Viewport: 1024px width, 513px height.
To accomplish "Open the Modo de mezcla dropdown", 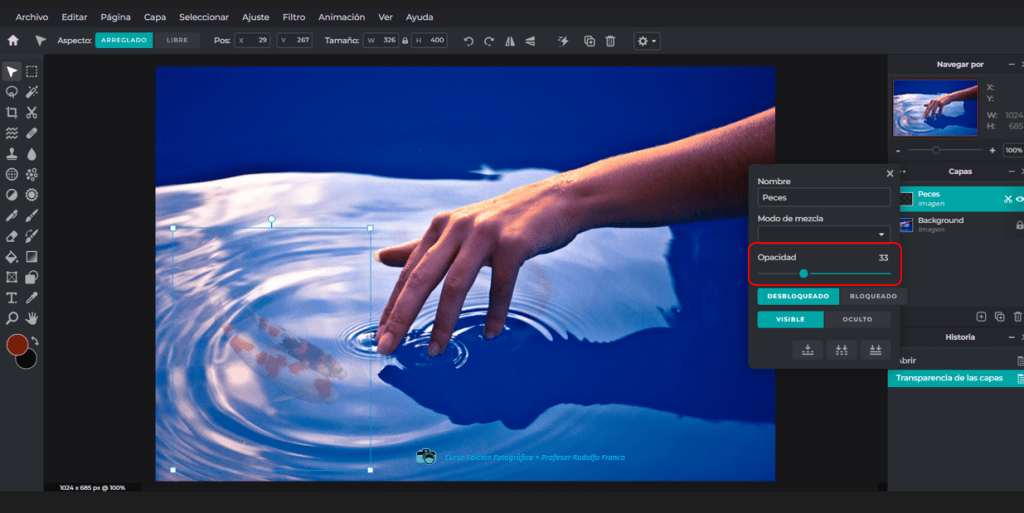I will (x=823, y=234).
